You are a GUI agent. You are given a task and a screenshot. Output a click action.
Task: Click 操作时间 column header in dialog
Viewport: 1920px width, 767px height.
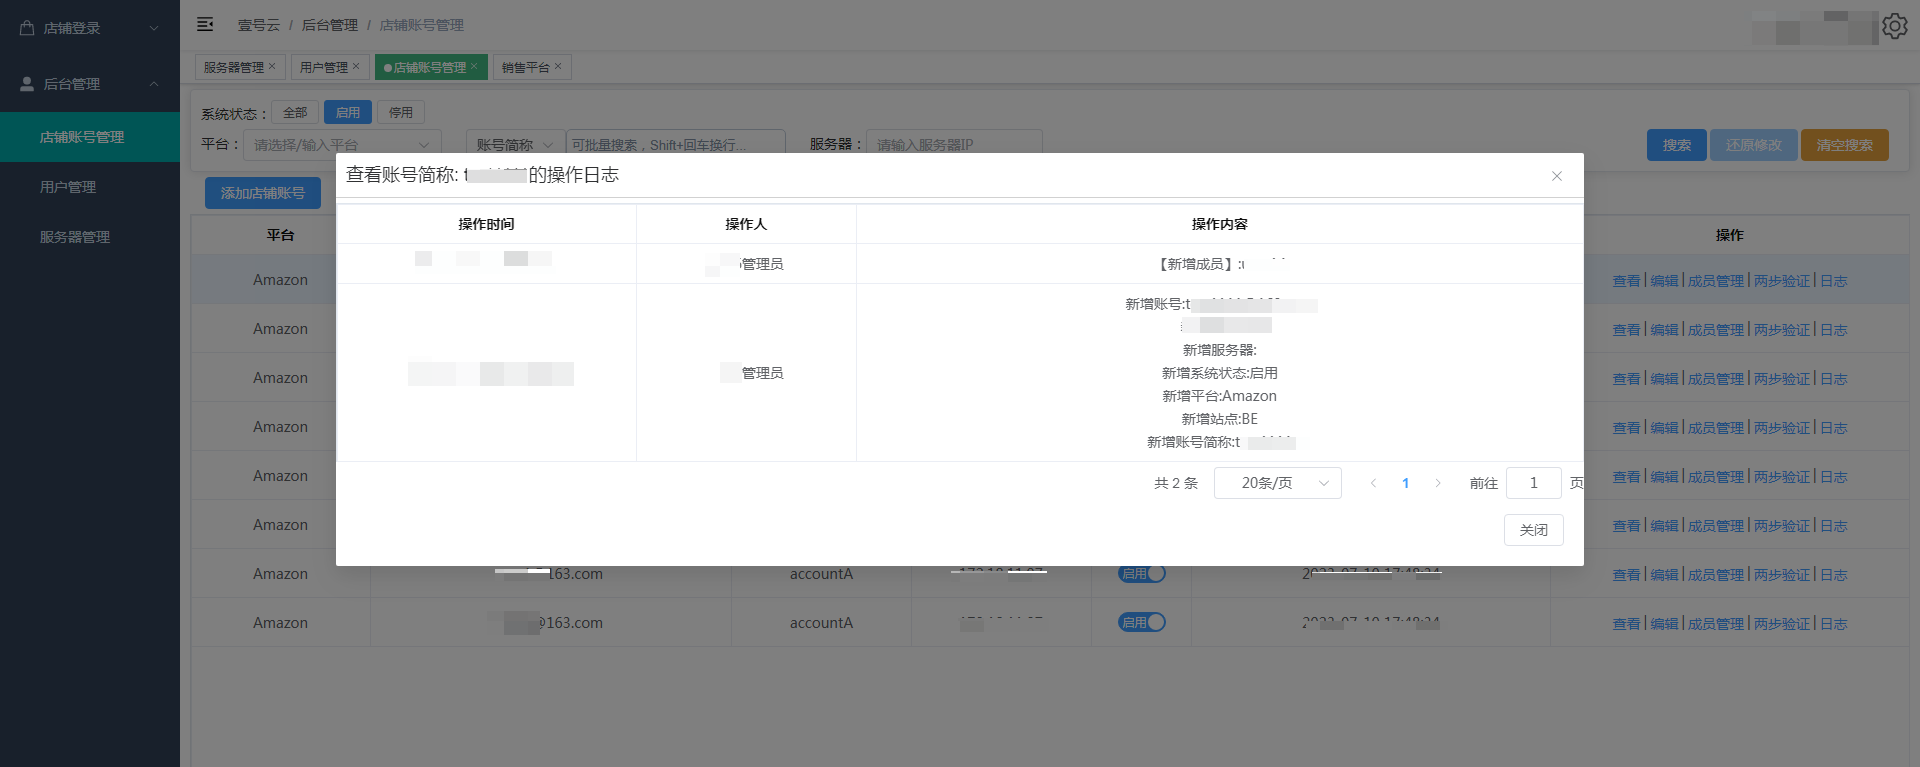click(x=486, y=224)
